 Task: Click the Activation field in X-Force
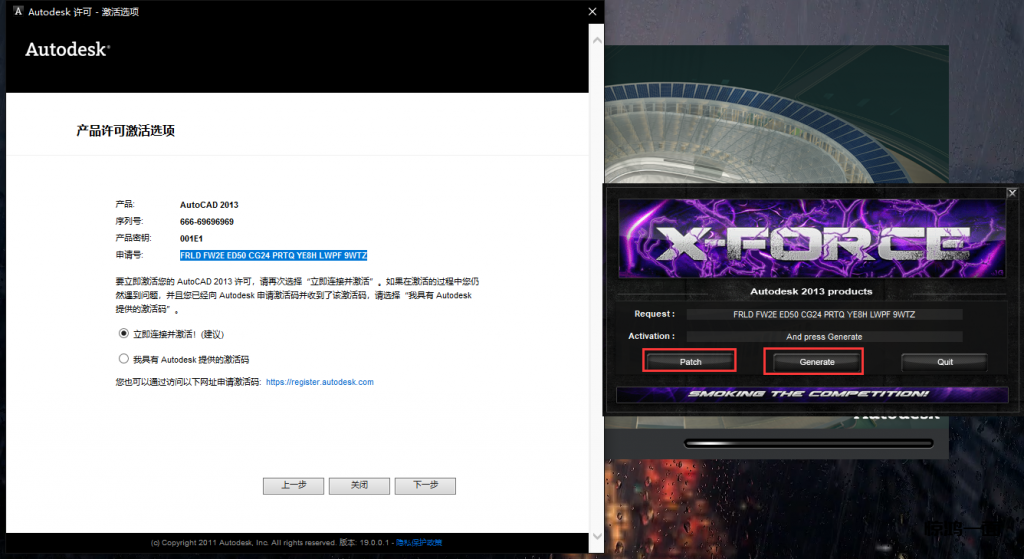[823, 337]
